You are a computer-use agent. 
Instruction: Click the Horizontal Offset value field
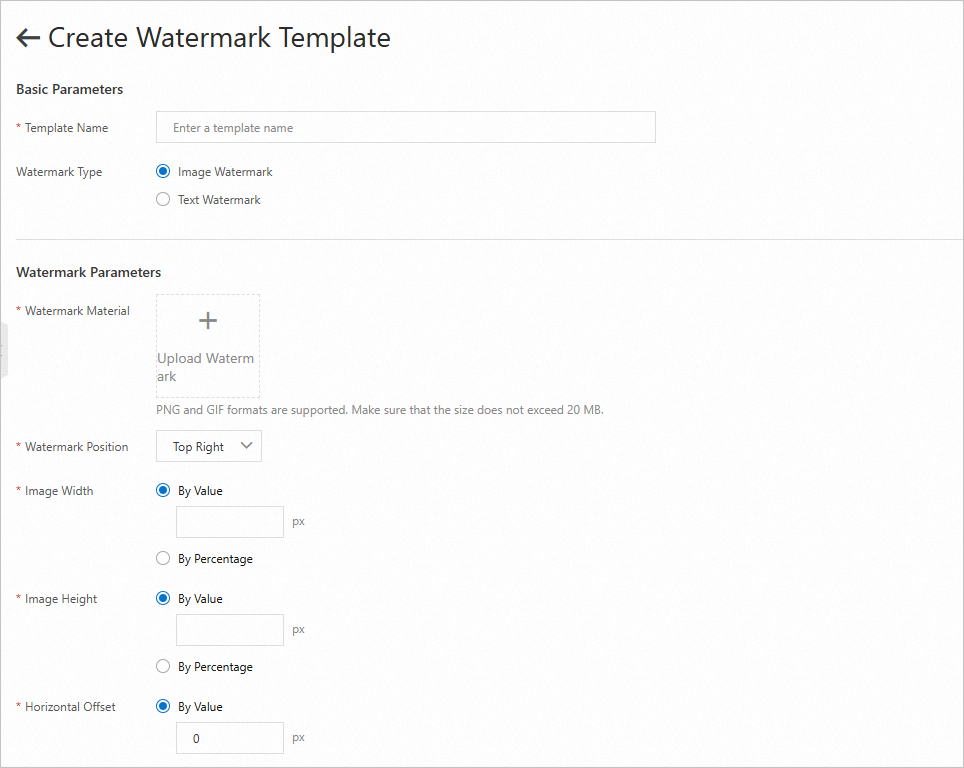229,738
